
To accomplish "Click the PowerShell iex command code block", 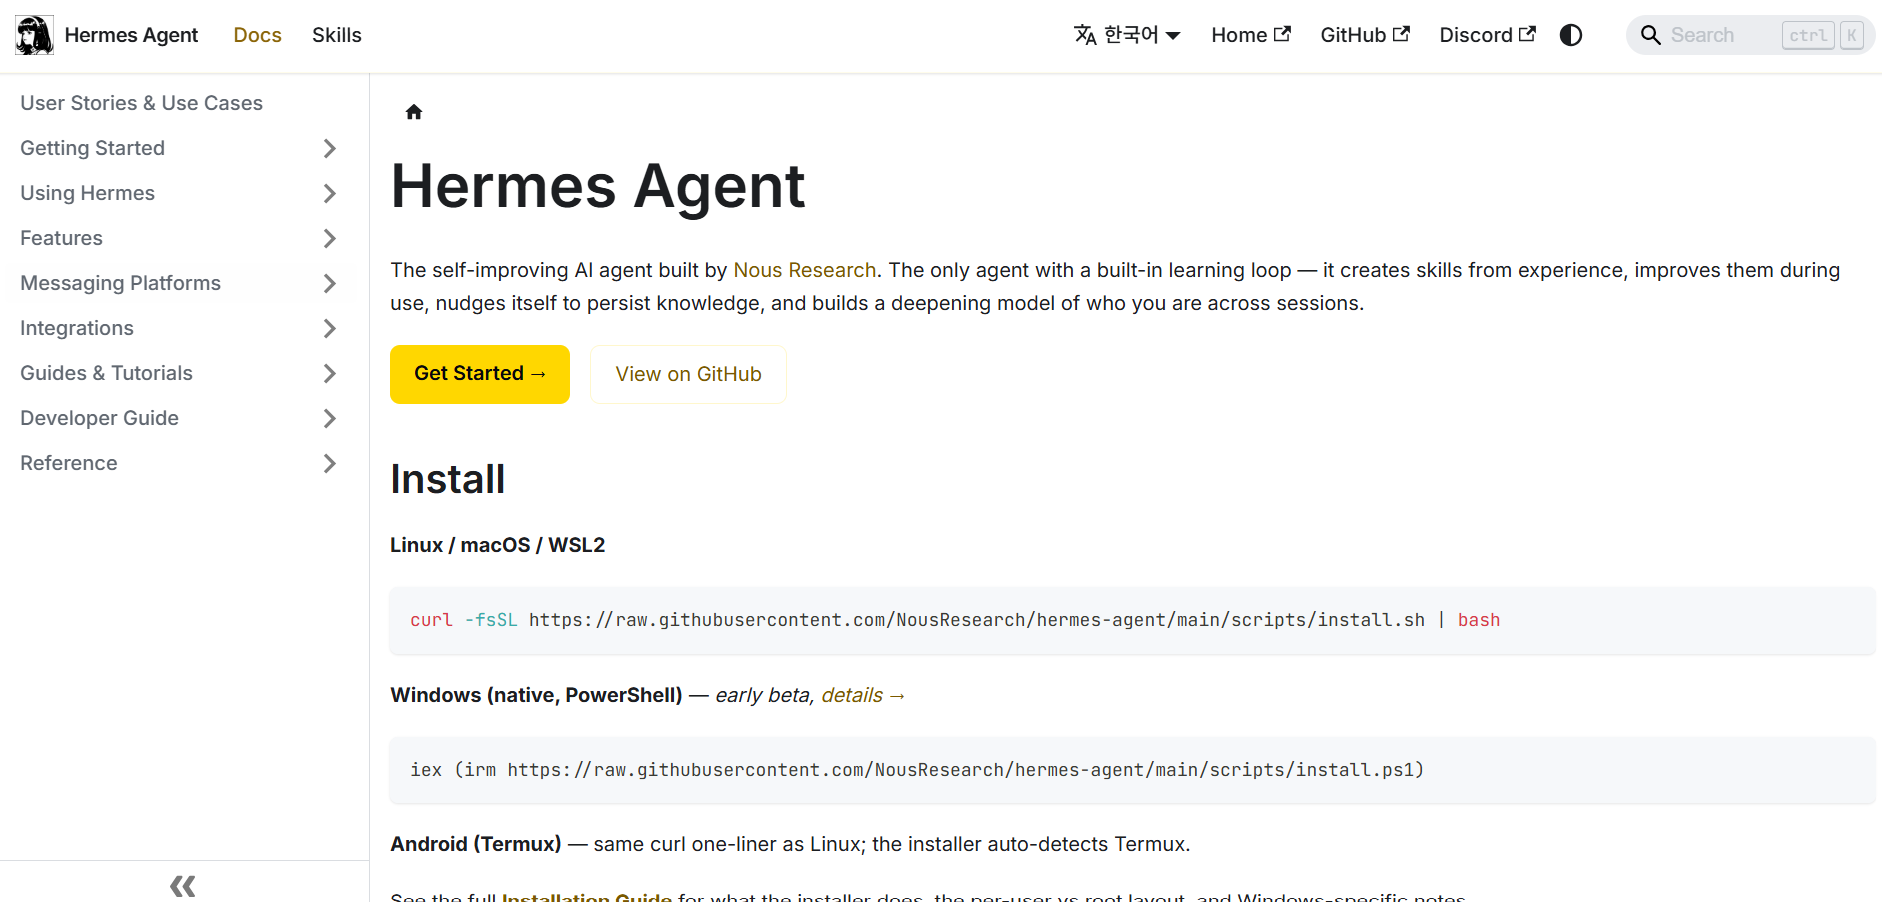I will pyautogui.click(x=1132, y=770).
